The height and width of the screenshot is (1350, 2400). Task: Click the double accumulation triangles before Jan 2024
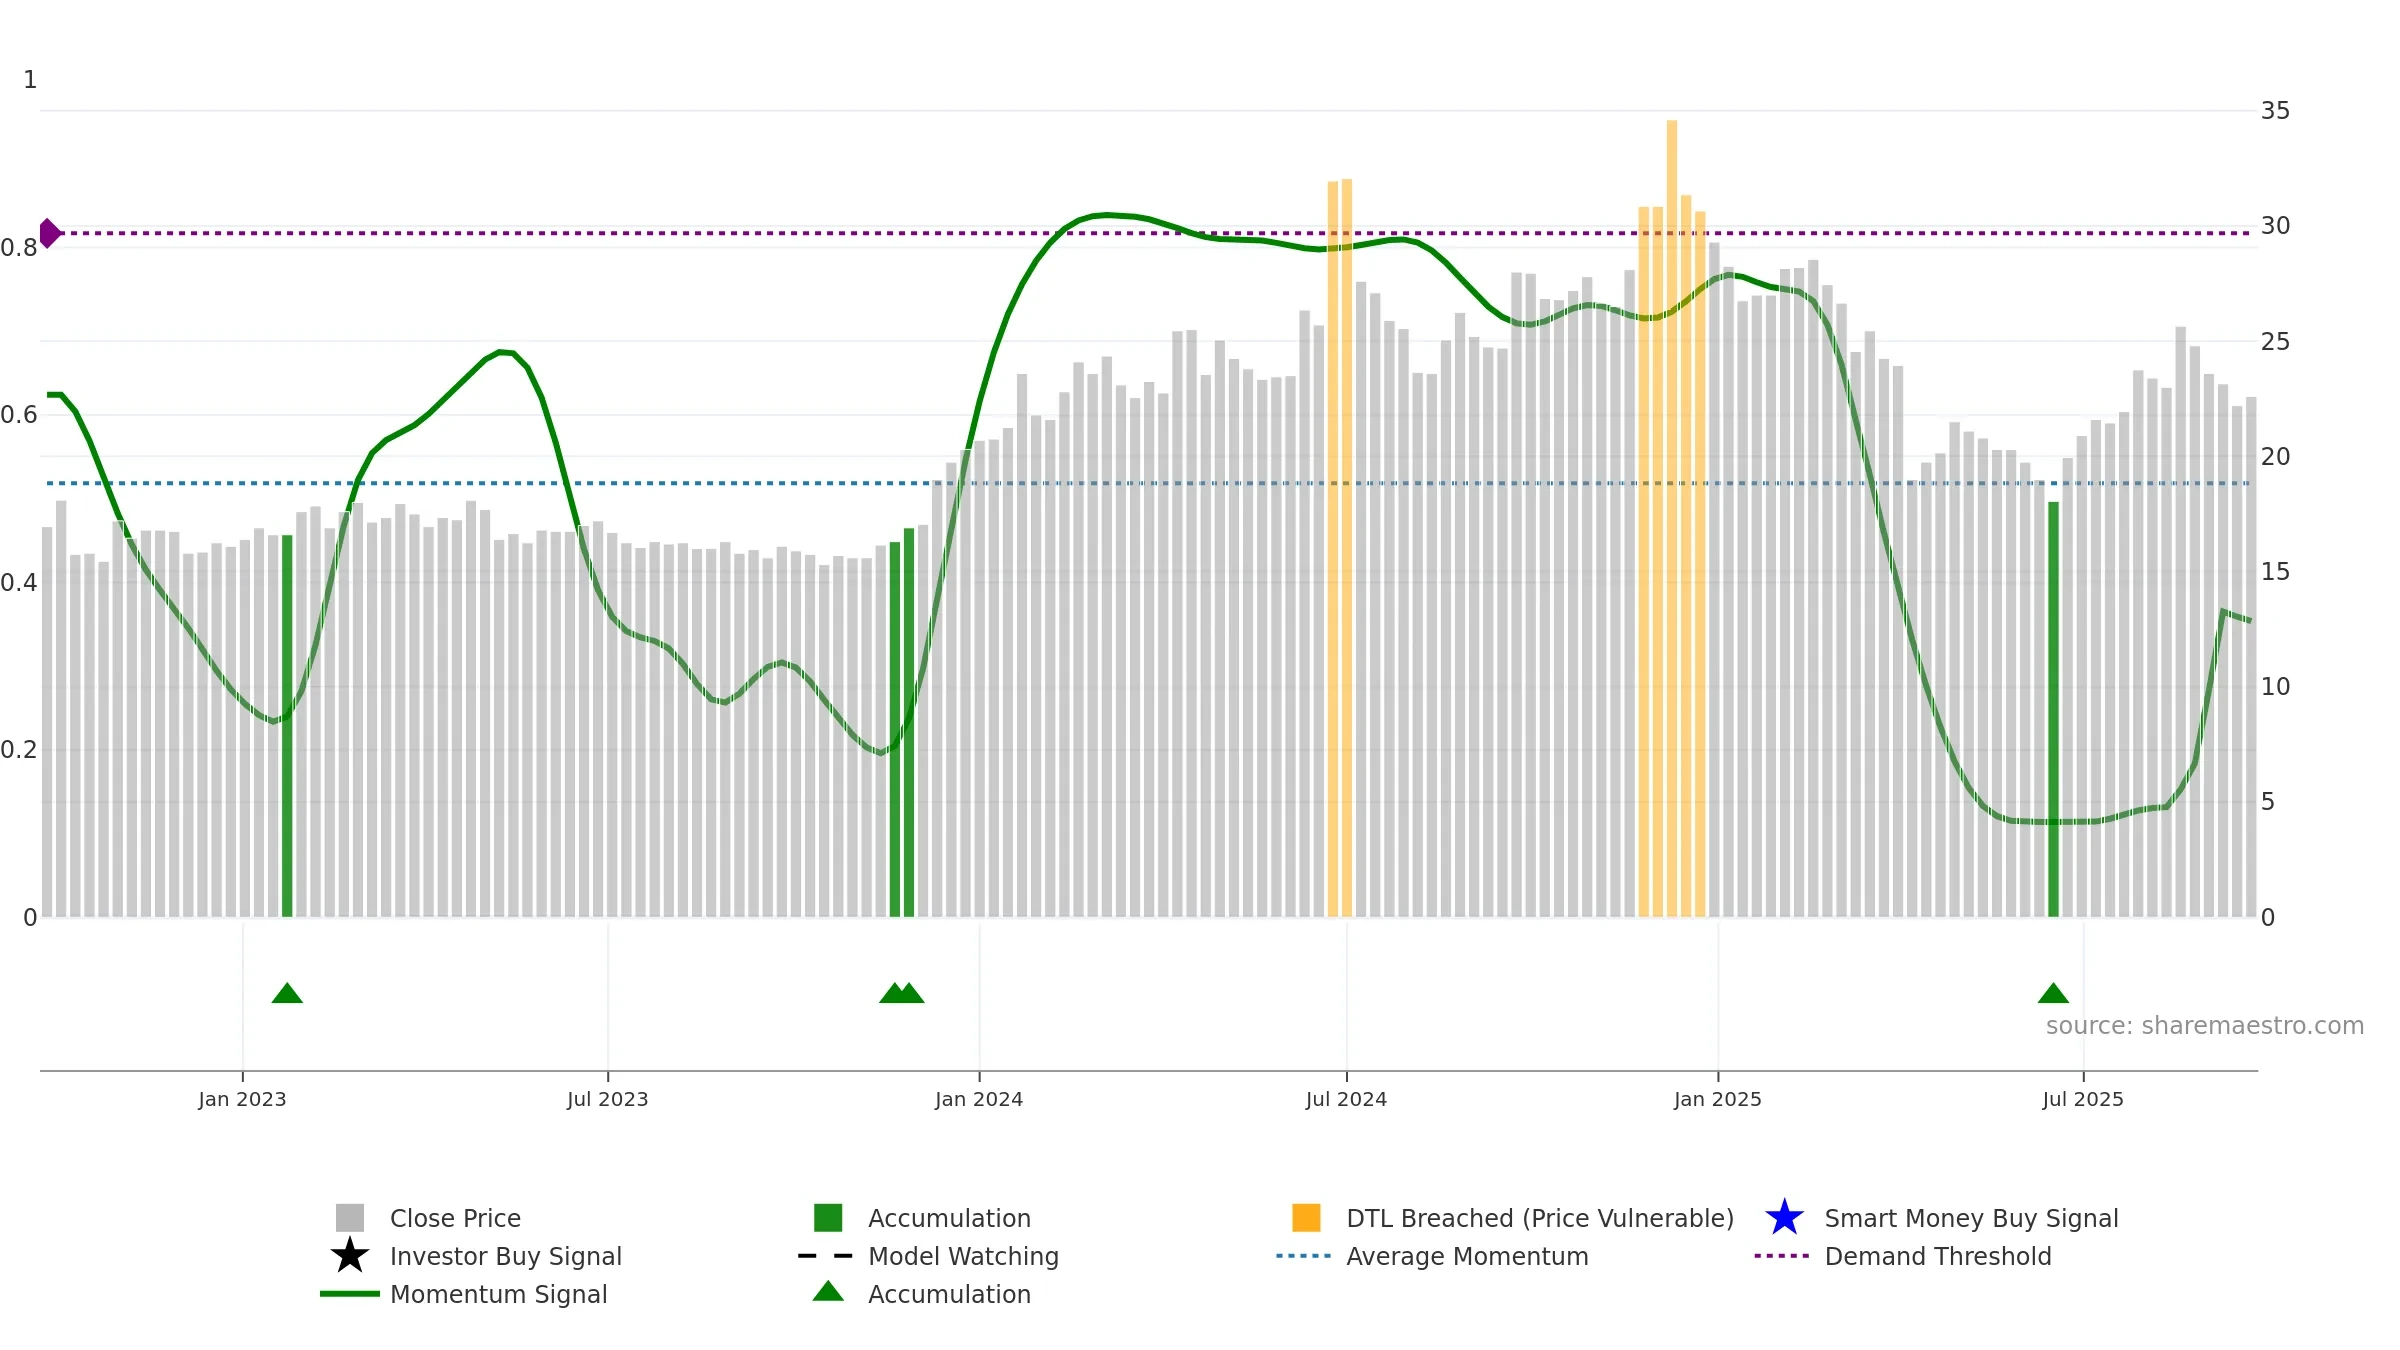coord(902,993)
